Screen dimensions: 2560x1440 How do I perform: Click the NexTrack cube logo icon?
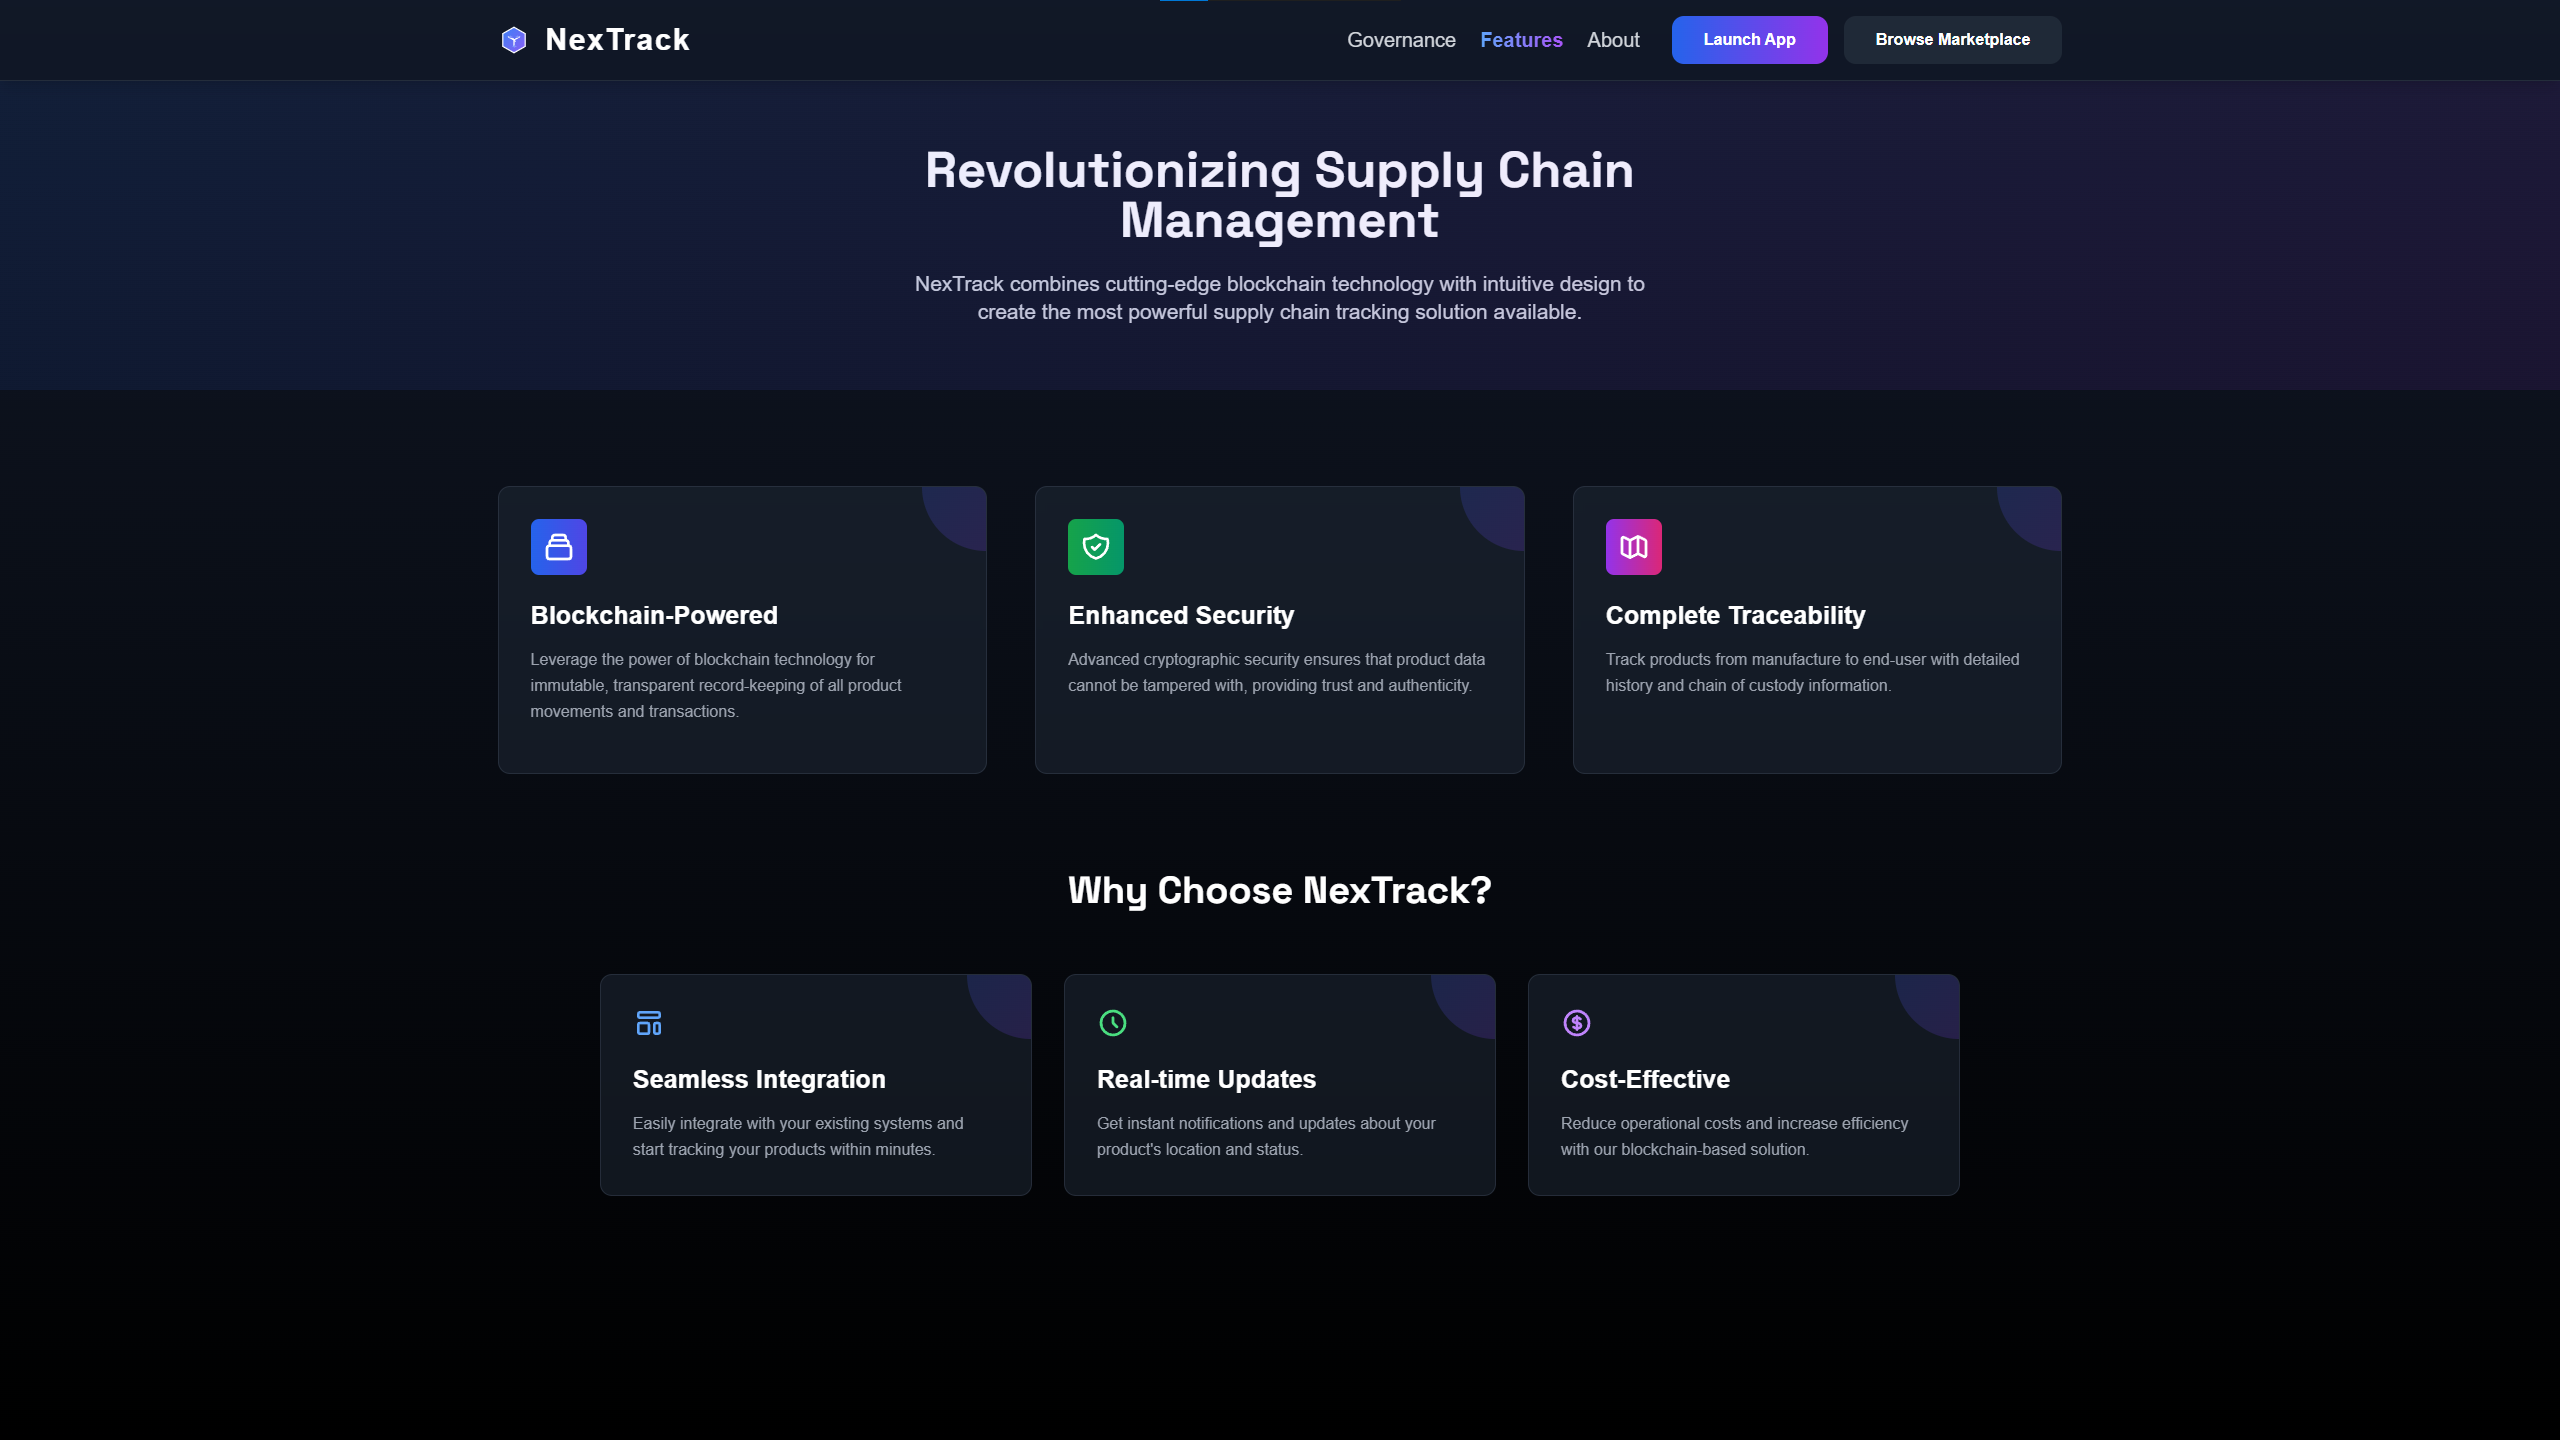(513, 40)
